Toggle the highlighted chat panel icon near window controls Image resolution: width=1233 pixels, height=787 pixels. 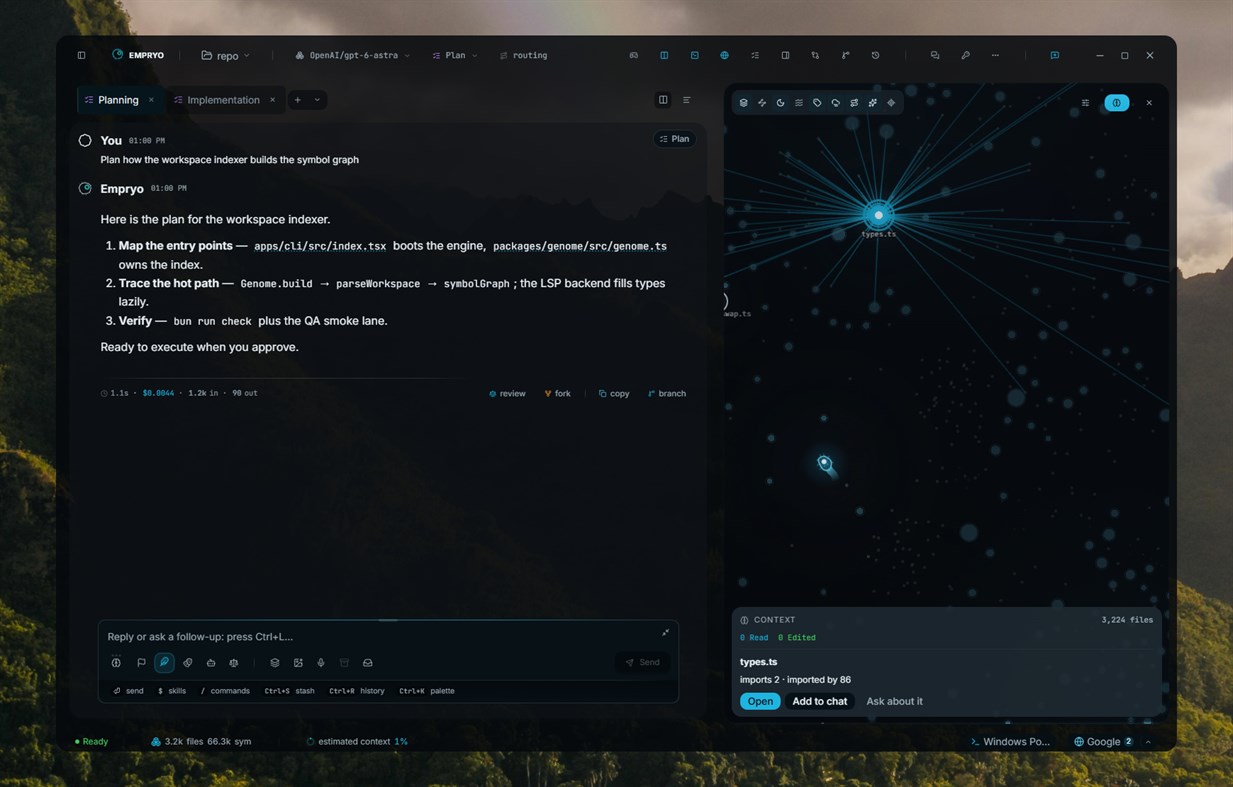[x=1054, y=55]
